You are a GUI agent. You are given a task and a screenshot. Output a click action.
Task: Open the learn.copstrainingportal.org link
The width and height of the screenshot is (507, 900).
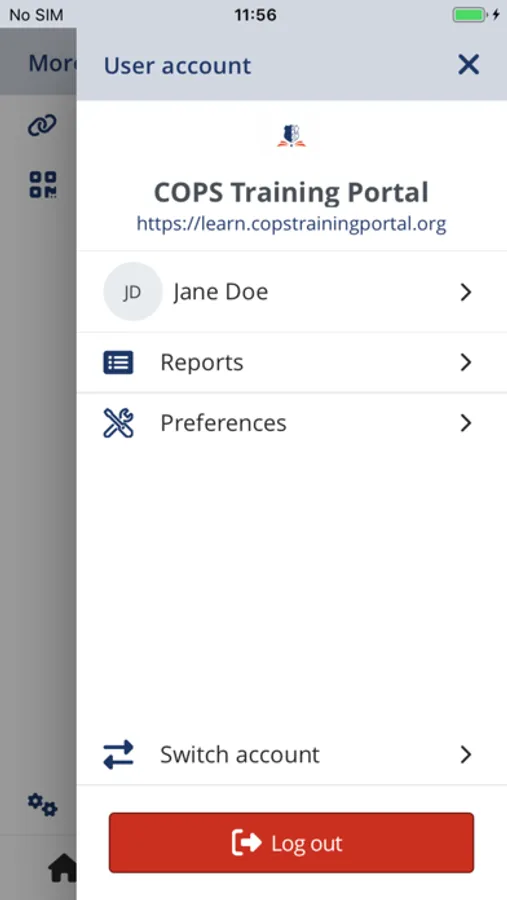[x=291, y=223]
